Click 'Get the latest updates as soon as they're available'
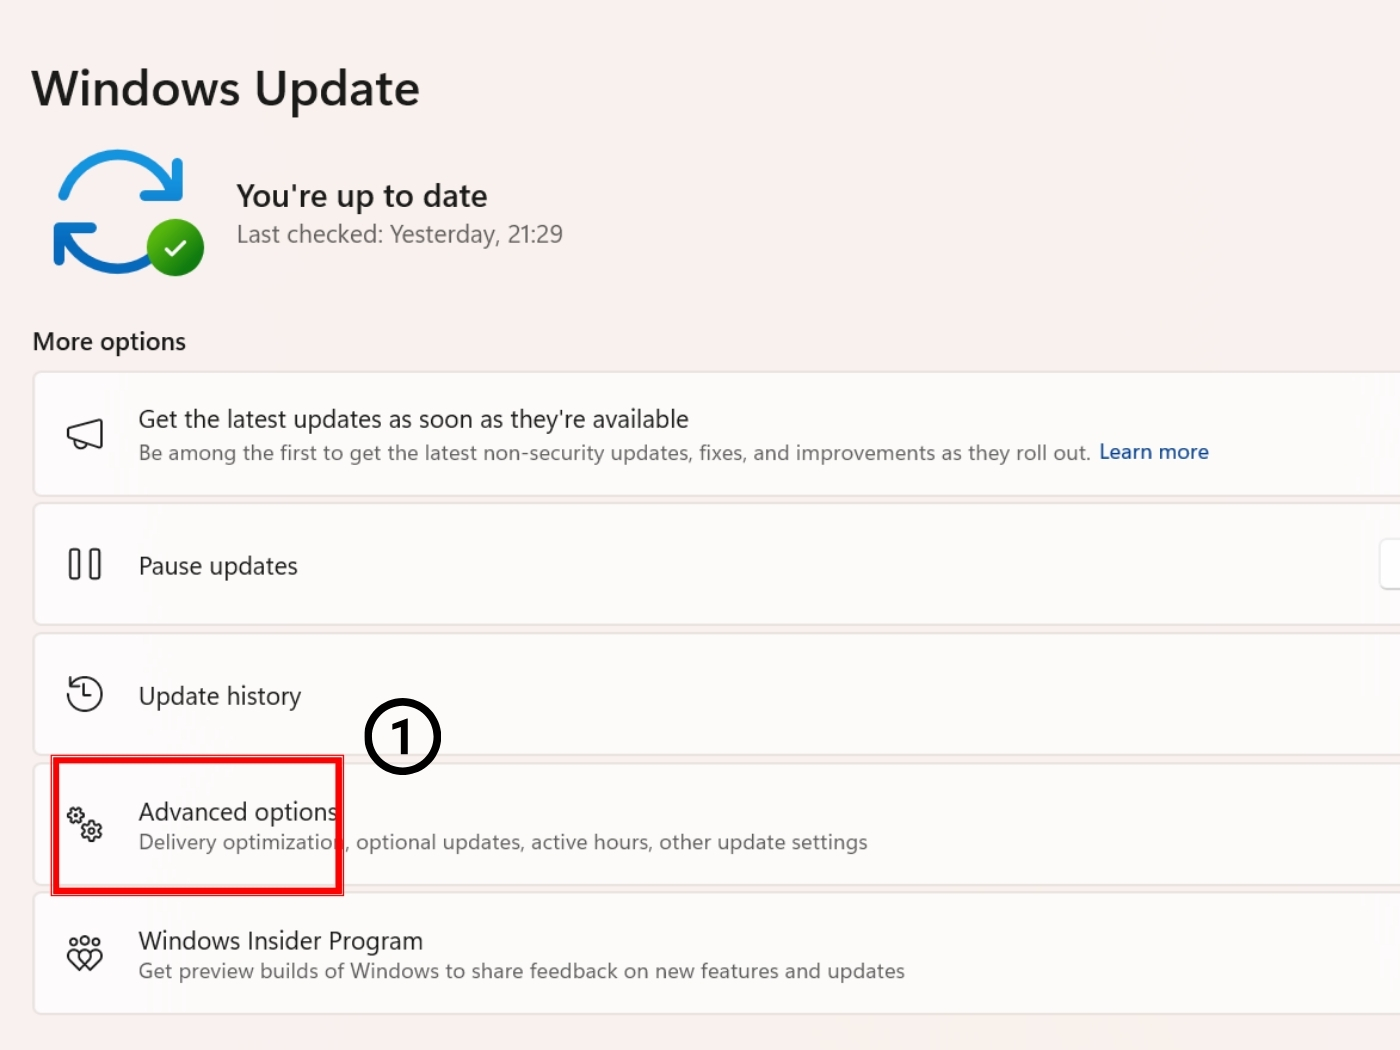The width and height of the screenshot is (1400, 1050). pyautogui.click(x=413, y=419)
